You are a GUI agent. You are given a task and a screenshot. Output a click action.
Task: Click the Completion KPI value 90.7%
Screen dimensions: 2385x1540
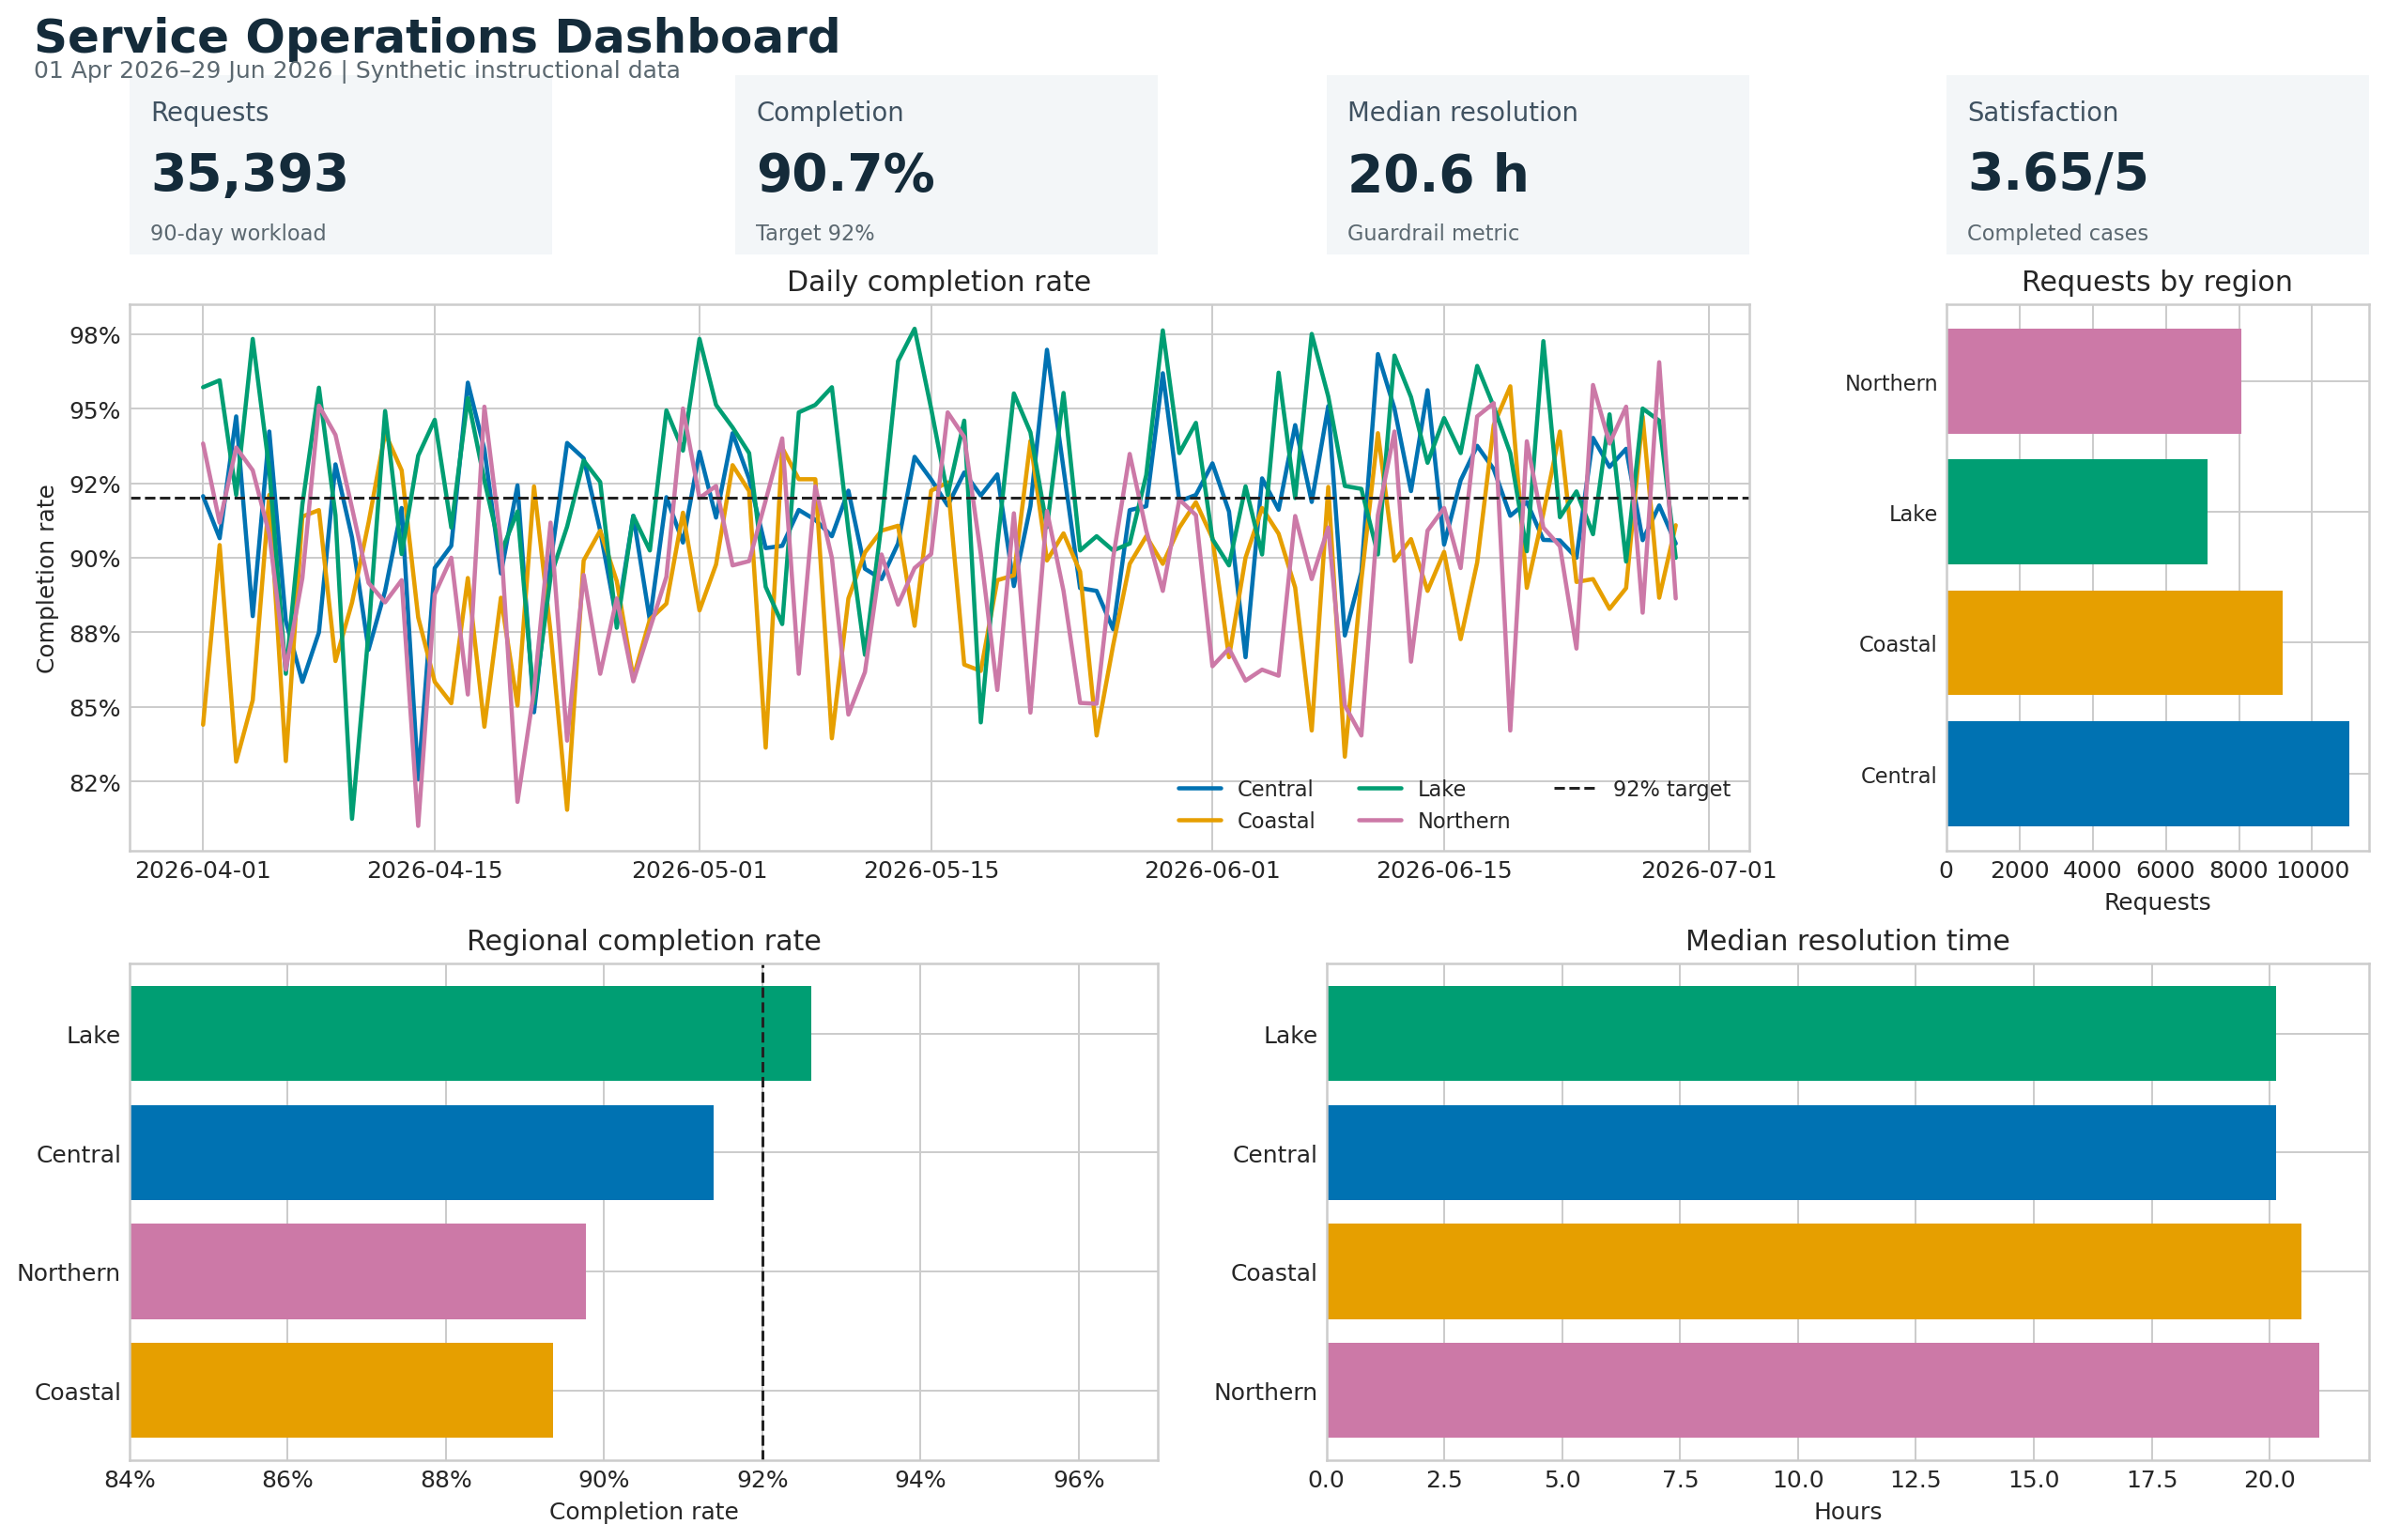(x=845, y=173)
